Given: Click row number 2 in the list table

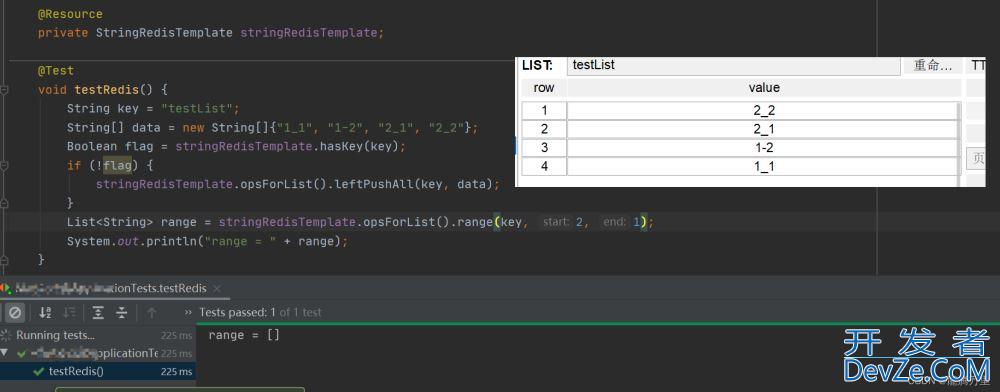Looking at the screenshot, I should coord(544,129).
